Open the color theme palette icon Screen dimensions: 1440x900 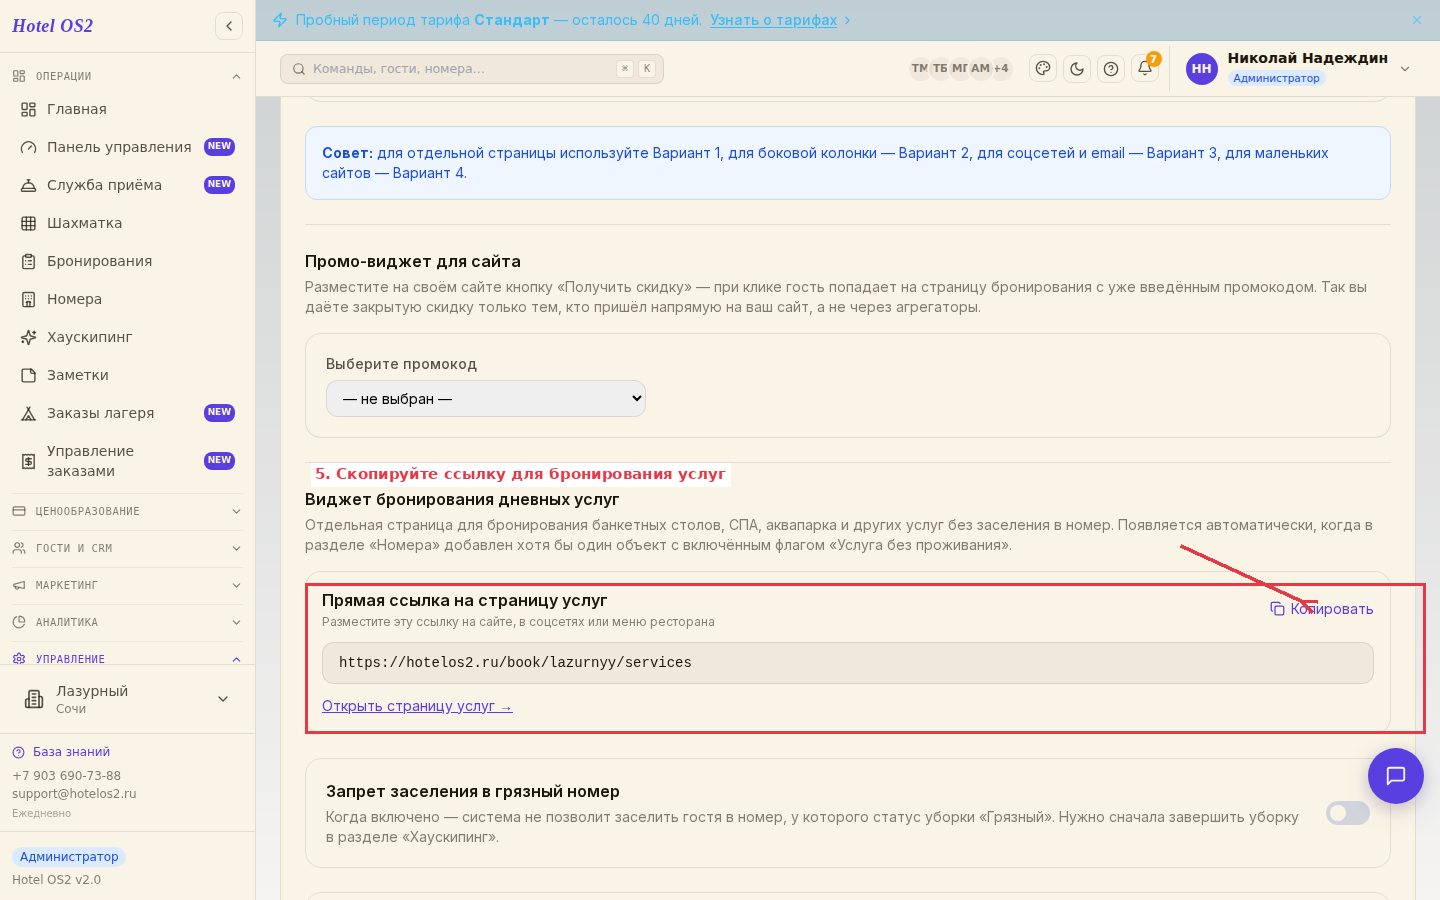pos(1043,69)
